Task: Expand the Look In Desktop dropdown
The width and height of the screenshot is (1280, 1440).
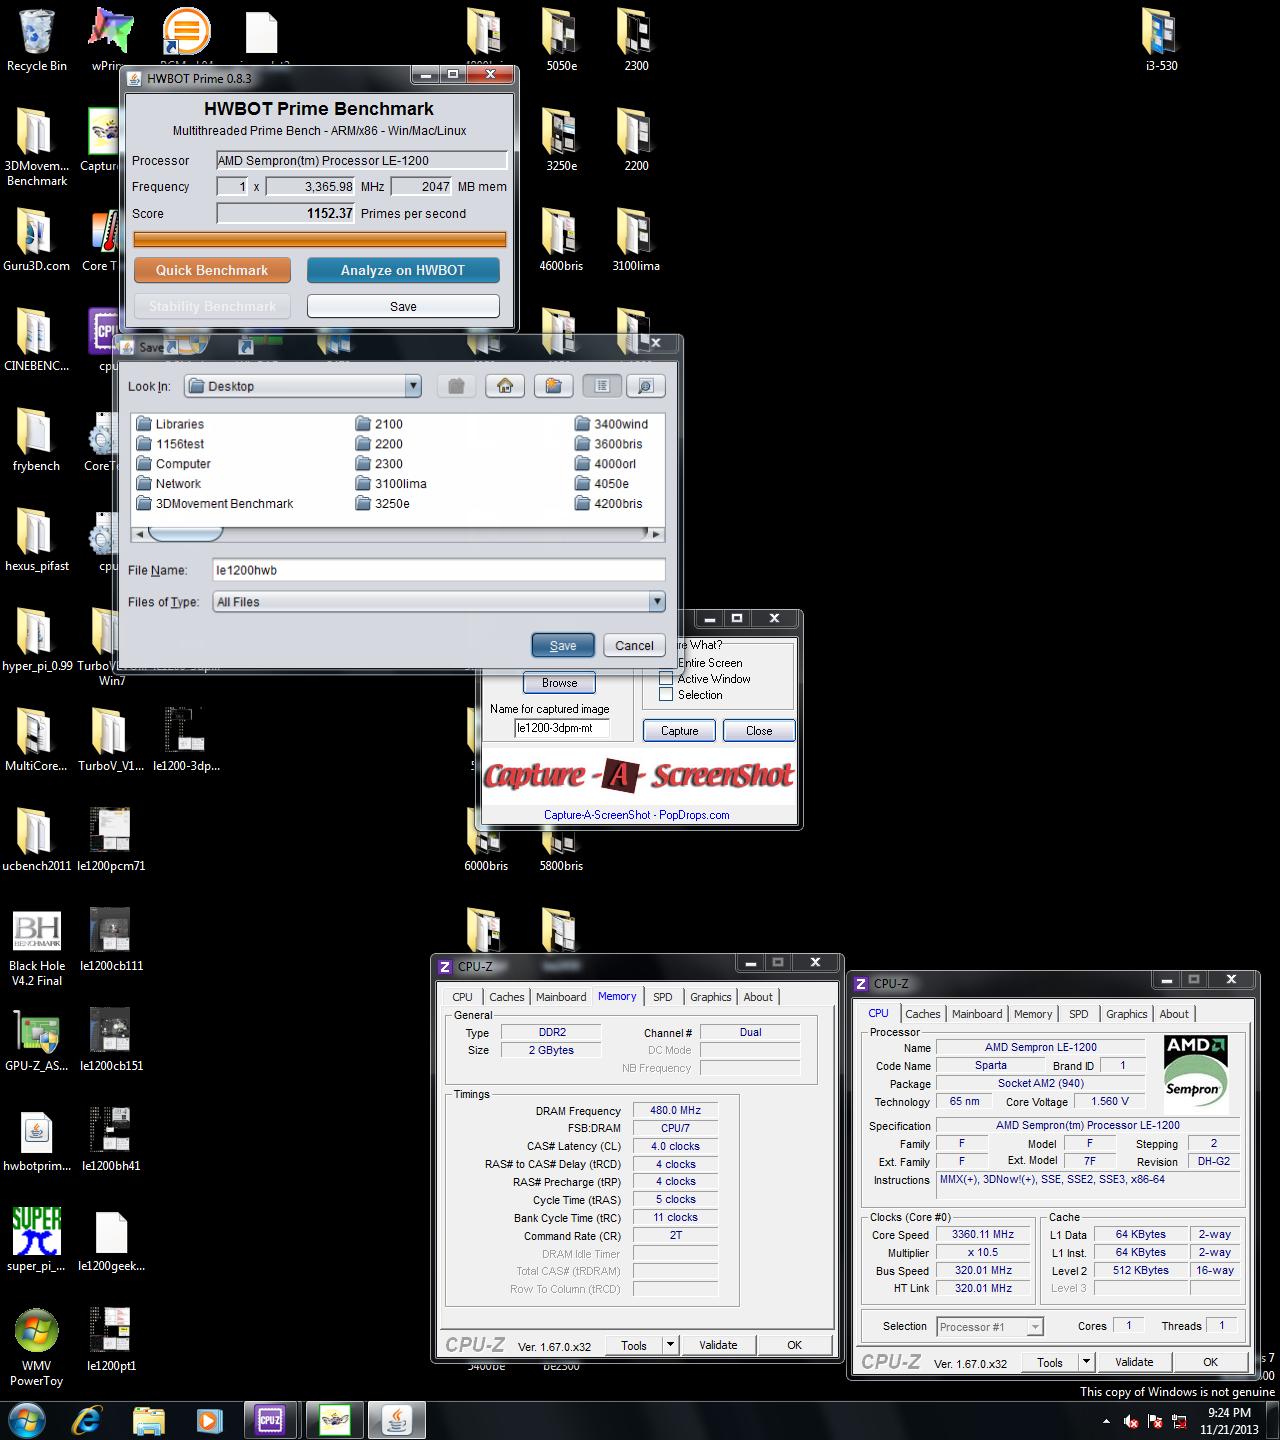Action: (413, 386)
